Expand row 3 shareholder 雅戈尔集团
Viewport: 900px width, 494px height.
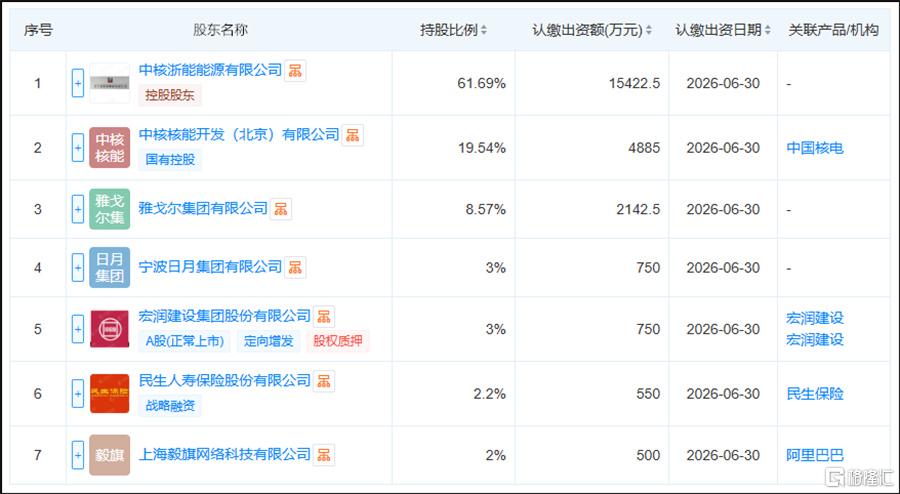click(x=77, y=209)
